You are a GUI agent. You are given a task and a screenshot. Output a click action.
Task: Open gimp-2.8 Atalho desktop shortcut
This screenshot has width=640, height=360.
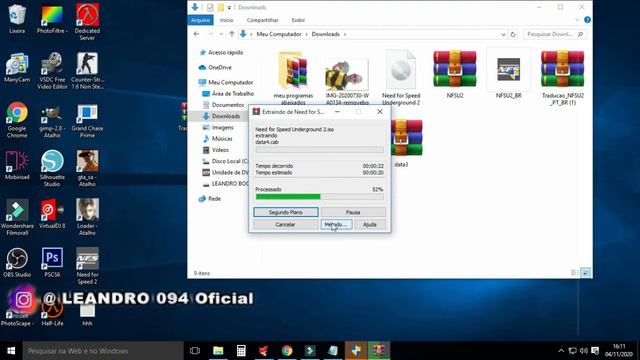pyautogui.click(x=52, y=120)
